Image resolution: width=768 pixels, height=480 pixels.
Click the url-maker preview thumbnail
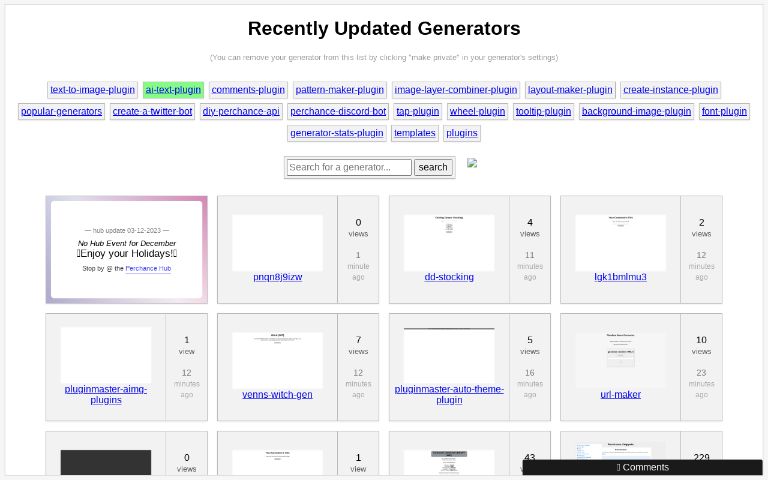tap(620, 360)
